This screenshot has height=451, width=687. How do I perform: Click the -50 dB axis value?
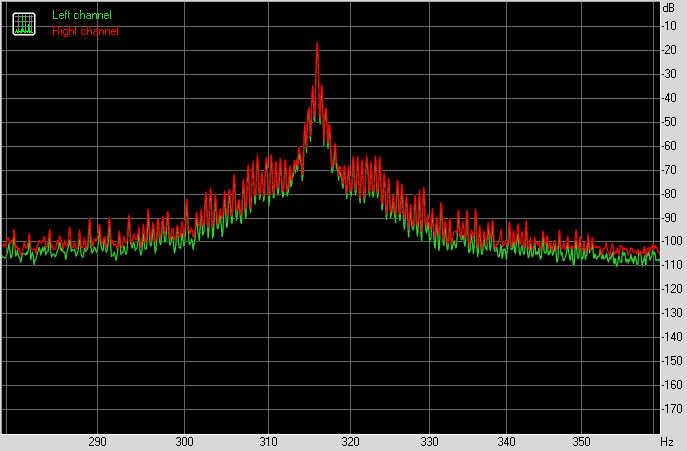point(669,122)
